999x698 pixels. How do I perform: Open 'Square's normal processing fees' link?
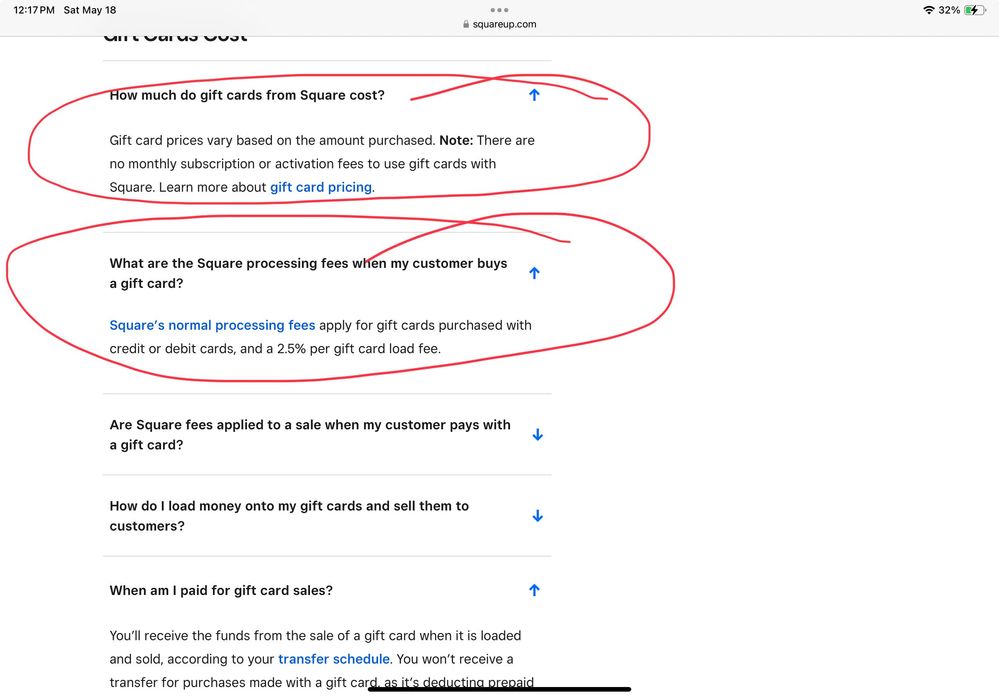click(x=212, y=325)
